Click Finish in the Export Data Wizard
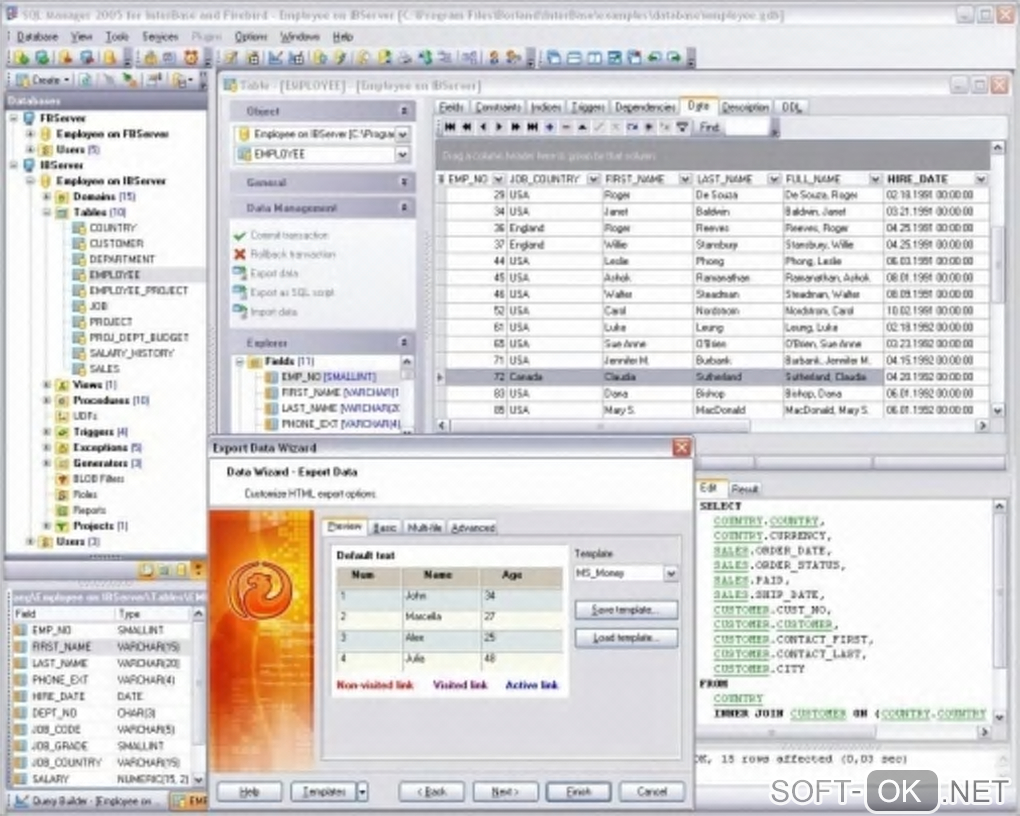The width and height of the screenshot is (1020, 816). [x=578, y=792]
